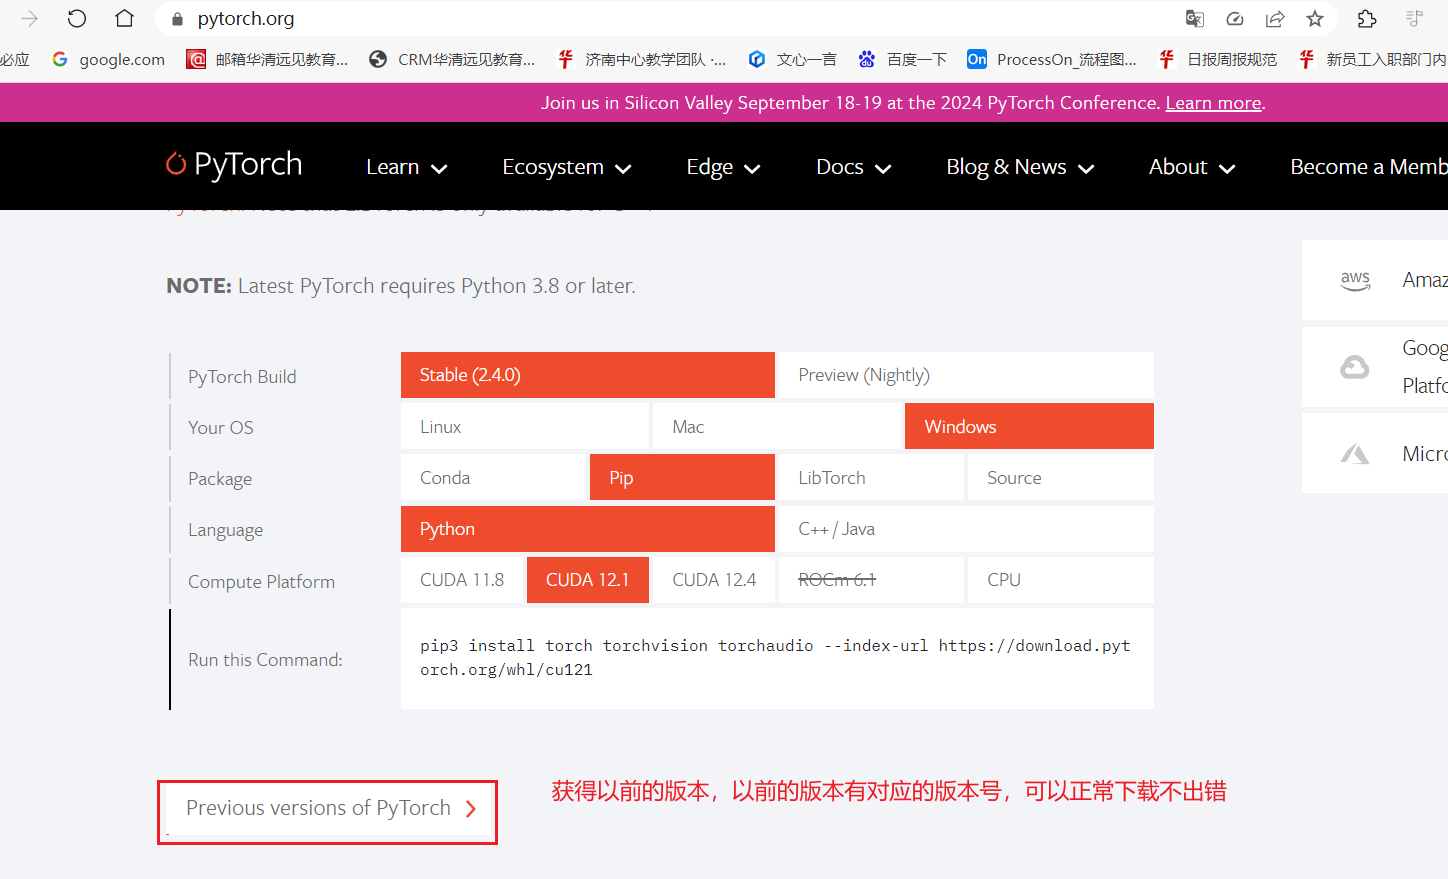Viewport: 1448px width, 879px height.
Task: Open the 百度一下 bookmark
Action: tap(903, 59)
